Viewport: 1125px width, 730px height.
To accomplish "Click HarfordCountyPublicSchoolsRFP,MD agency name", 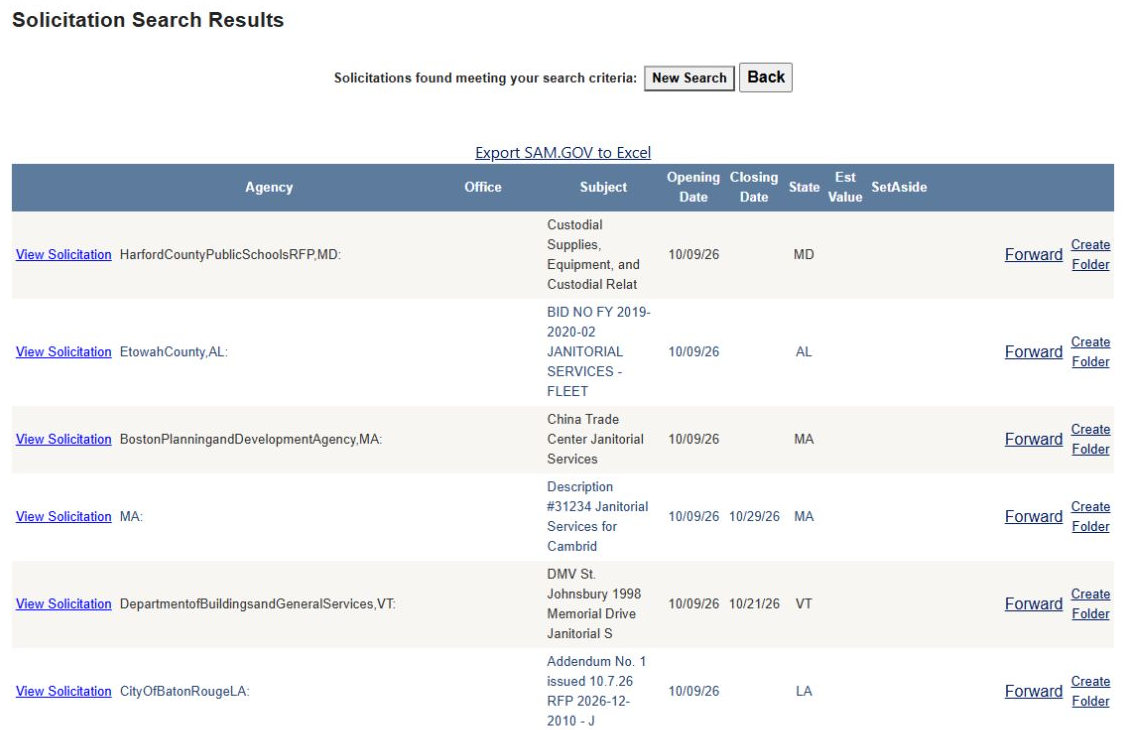I will click(x=230, y=254).
